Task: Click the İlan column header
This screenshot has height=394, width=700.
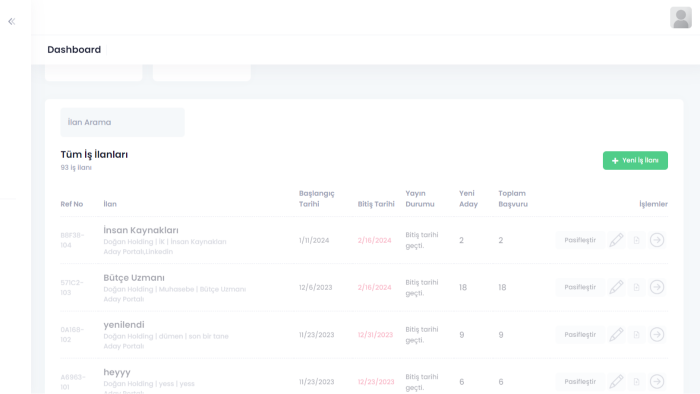Action: click(110, 204)
